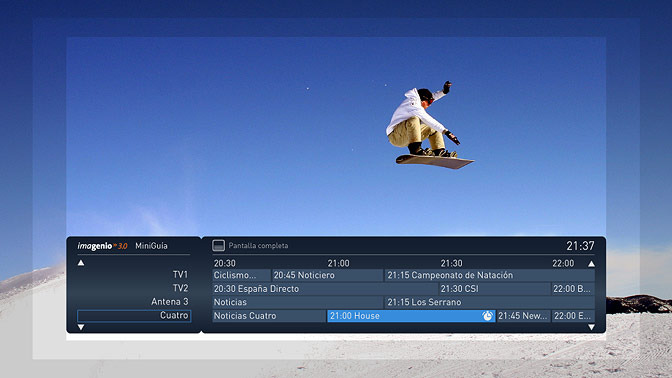672x378 pixels.
Task: Click the Pantalla completa label
Action: pyautogui.click(x=258, y=246)
